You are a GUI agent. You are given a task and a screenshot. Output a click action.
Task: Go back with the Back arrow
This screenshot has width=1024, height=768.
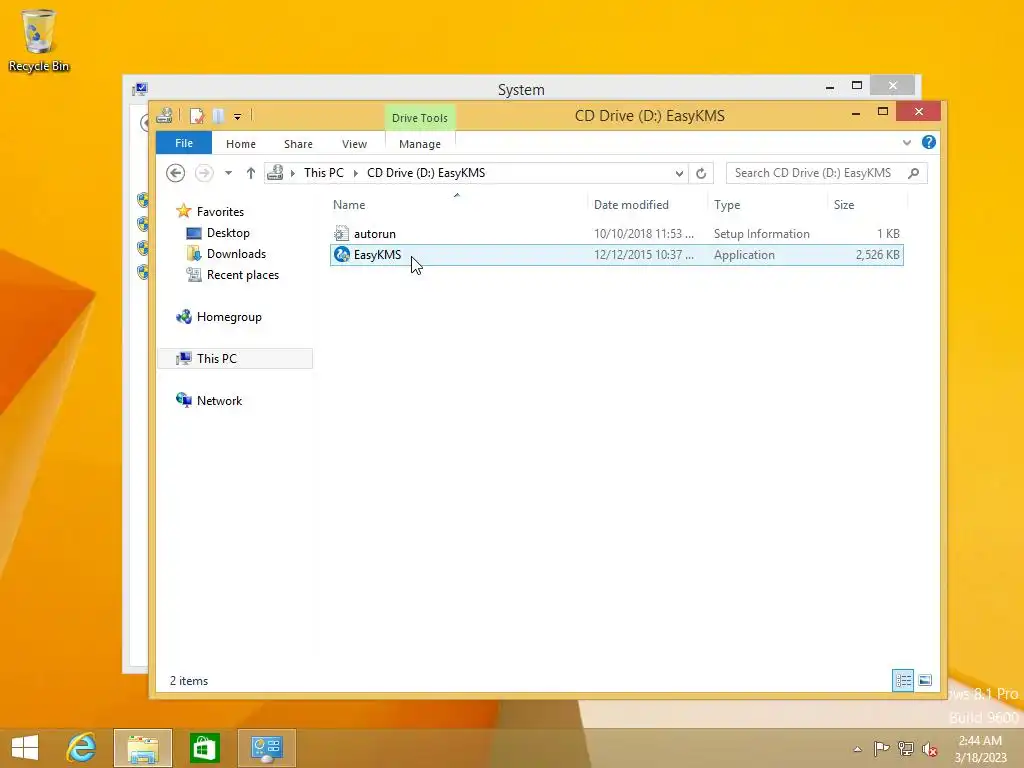click(176, 173)
